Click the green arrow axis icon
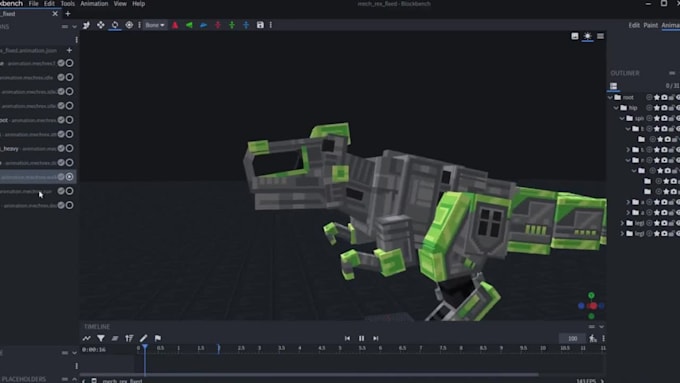680x383 pixels. coord(189,25)
